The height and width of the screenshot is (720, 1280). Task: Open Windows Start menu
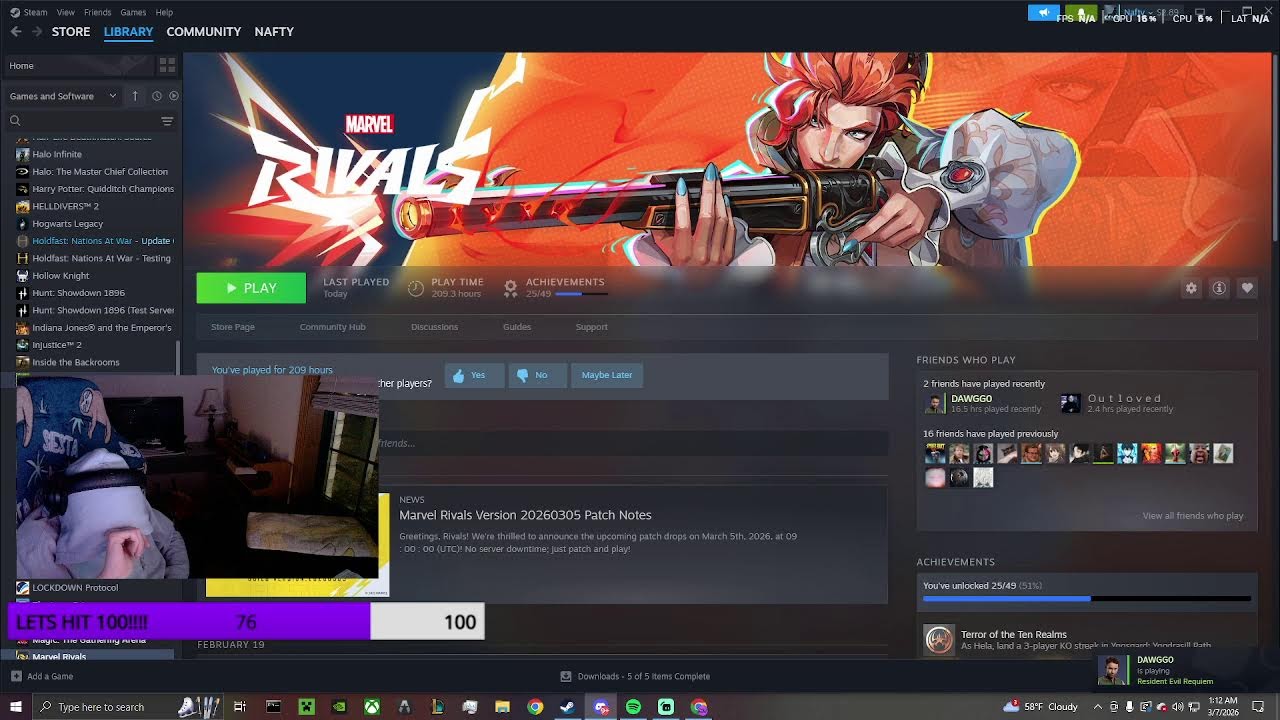[x=15, y=707]
